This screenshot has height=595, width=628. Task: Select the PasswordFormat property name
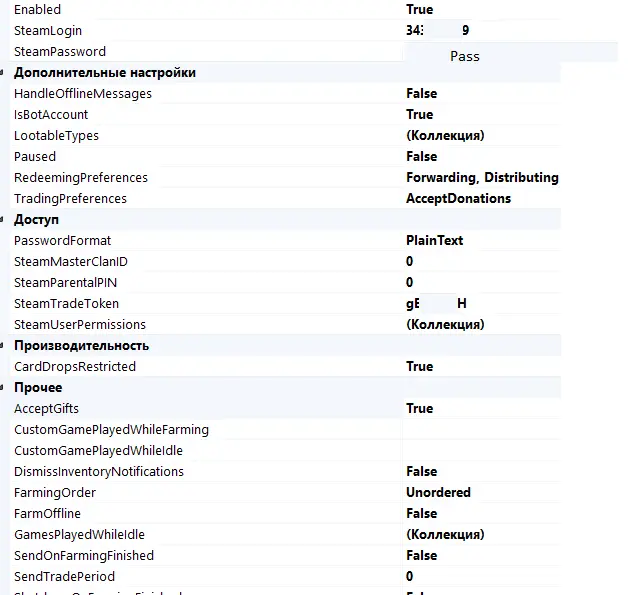click(62, 241)
